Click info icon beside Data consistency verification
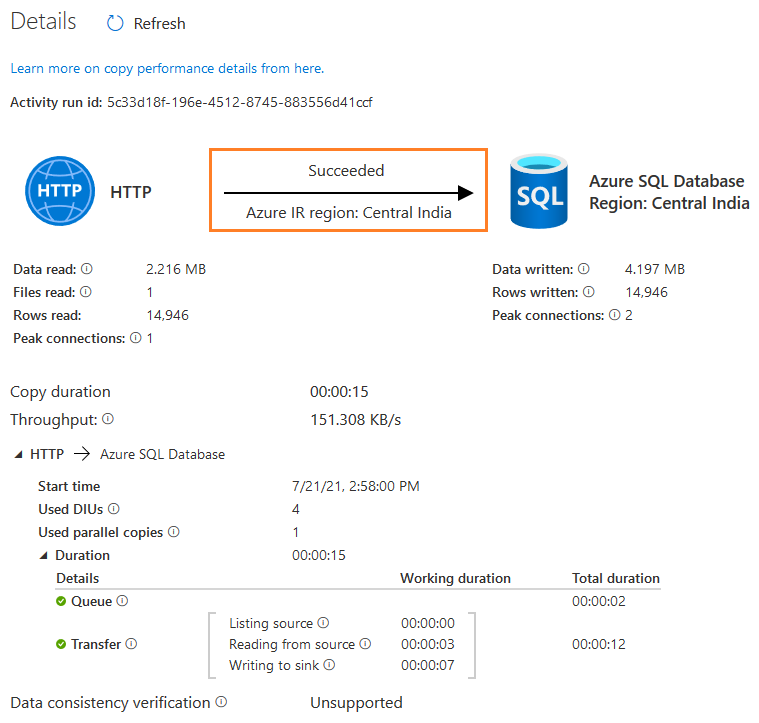 coord(221,702)
